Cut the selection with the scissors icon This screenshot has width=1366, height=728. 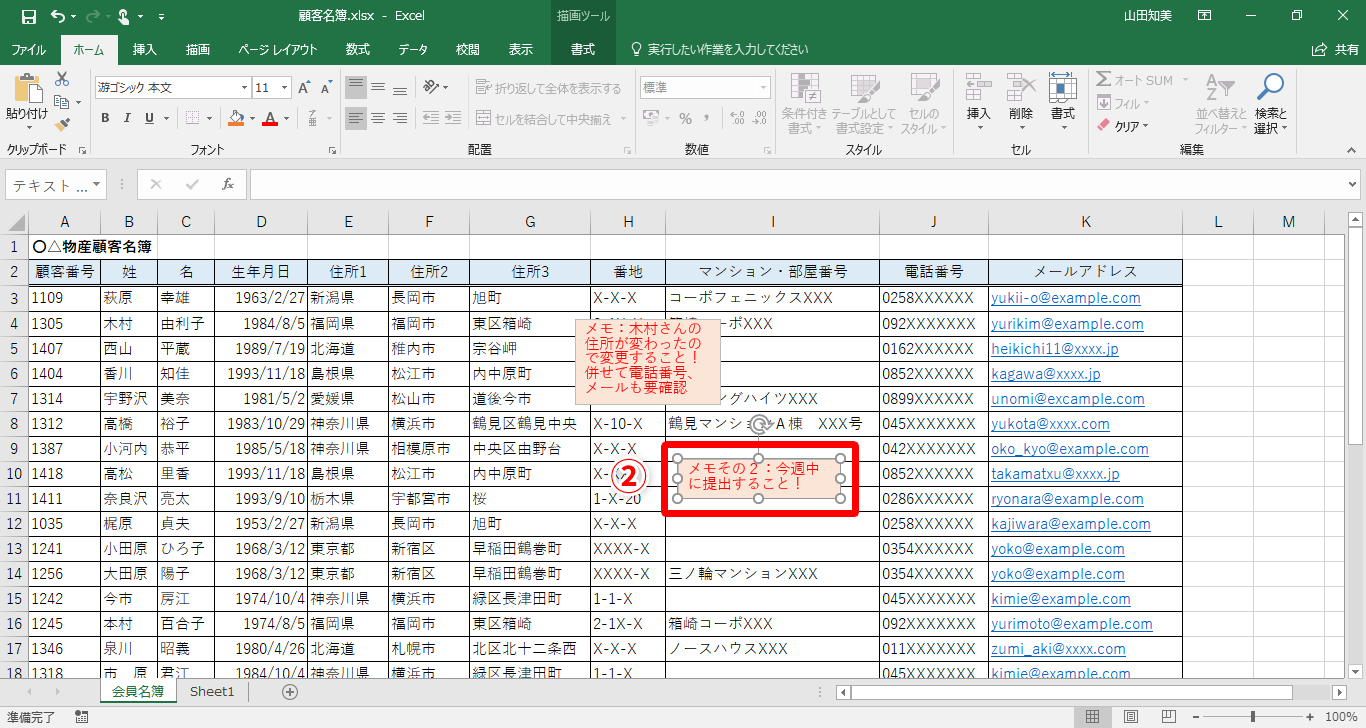[x=62, y=79]
